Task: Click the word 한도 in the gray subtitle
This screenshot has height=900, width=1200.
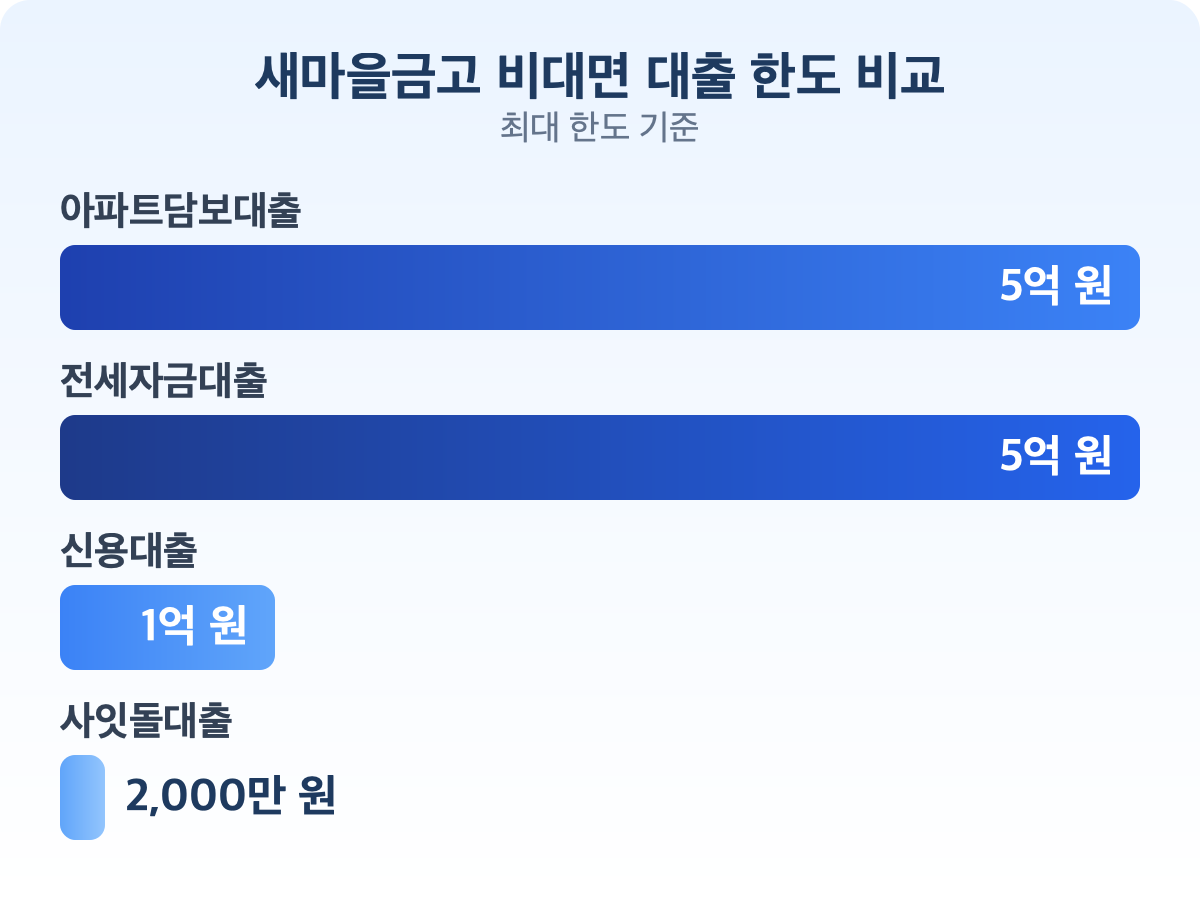Action: 599,129
